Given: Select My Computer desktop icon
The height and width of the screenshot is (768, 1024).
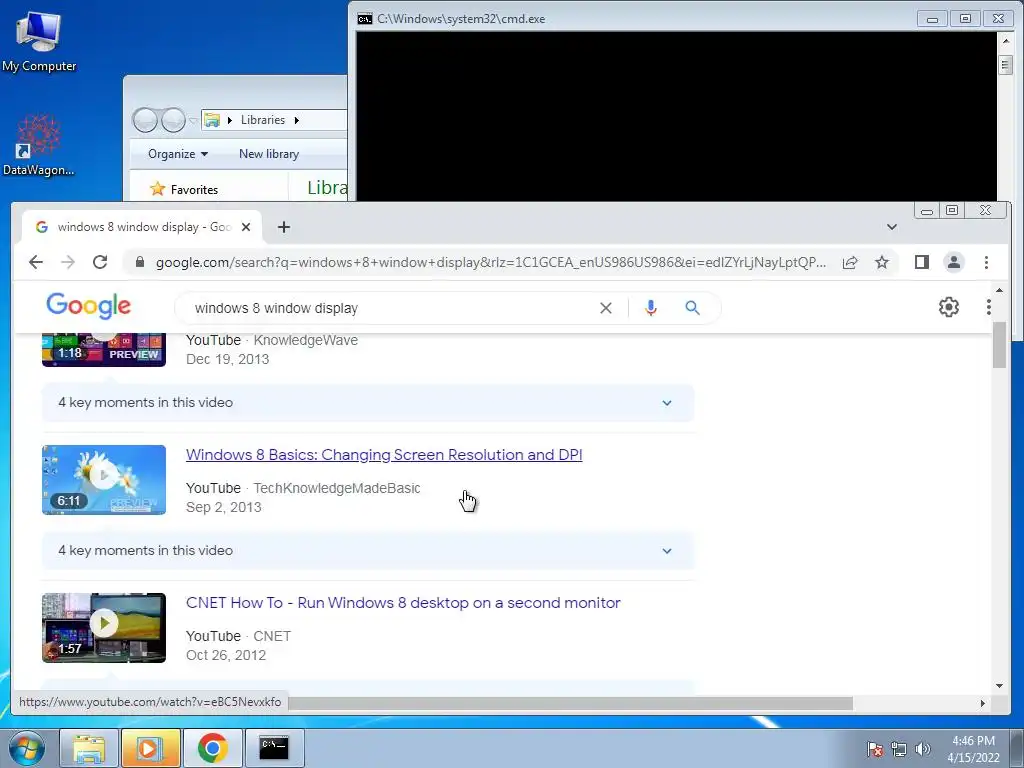Looking at the screenshot, I should pos(39,41).
